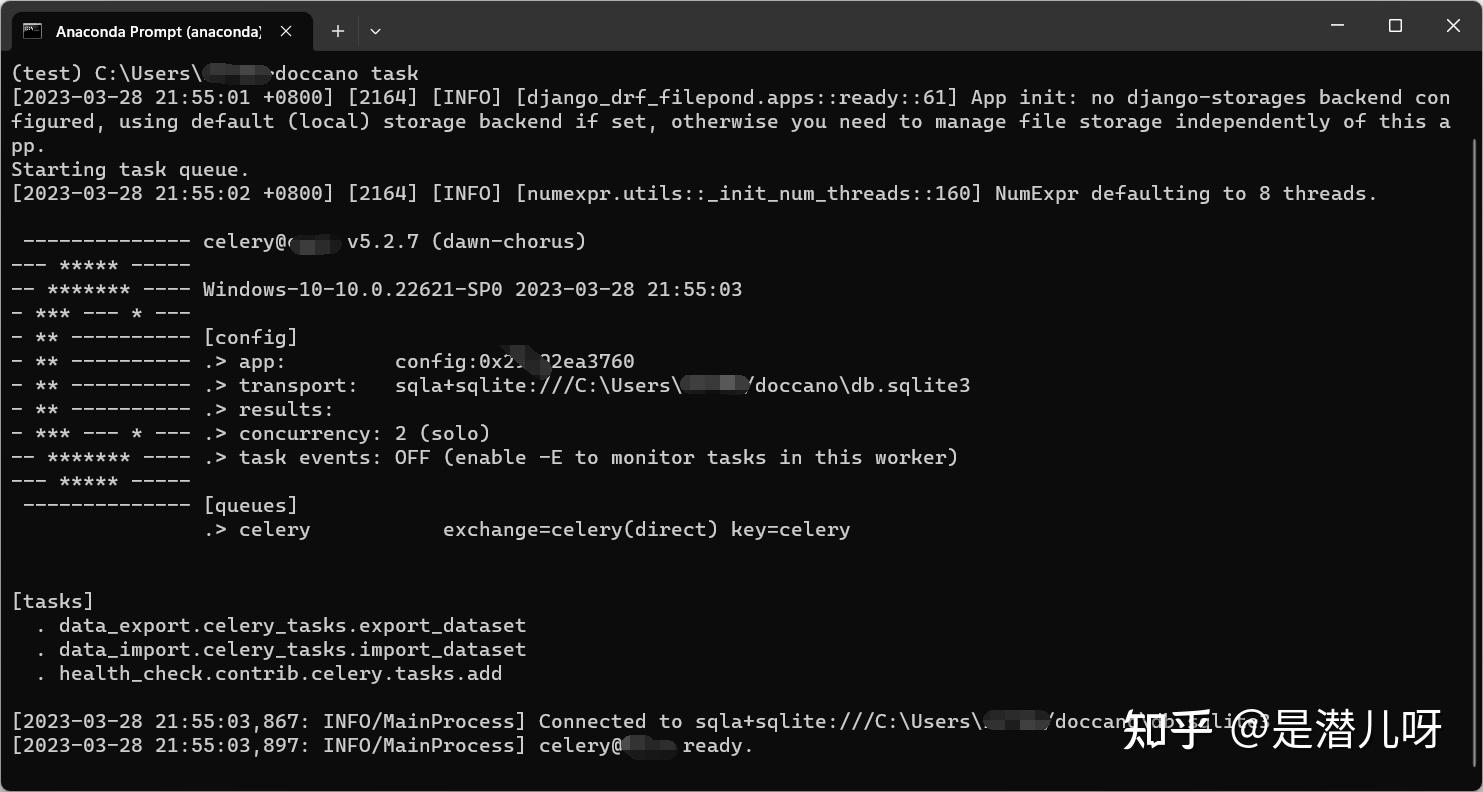Click the import_dataset task line

point(292,649)
